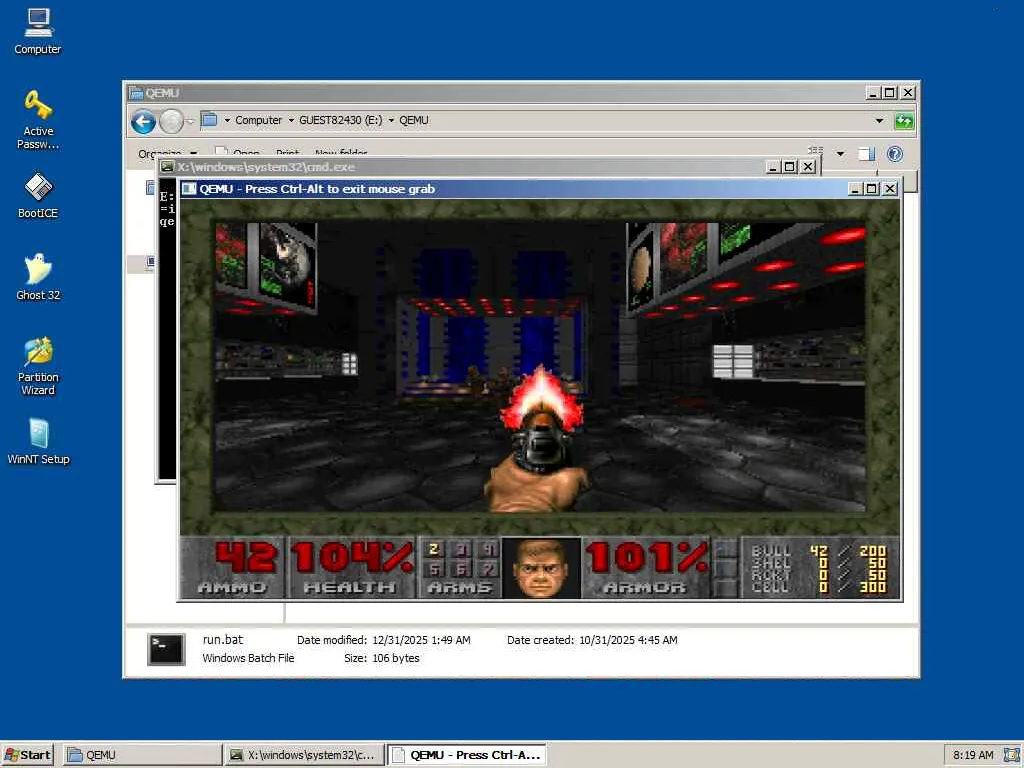The image size is (1024, 768).
Task: Switch to QEMU folder taskbar button
Action: point(142,755)
